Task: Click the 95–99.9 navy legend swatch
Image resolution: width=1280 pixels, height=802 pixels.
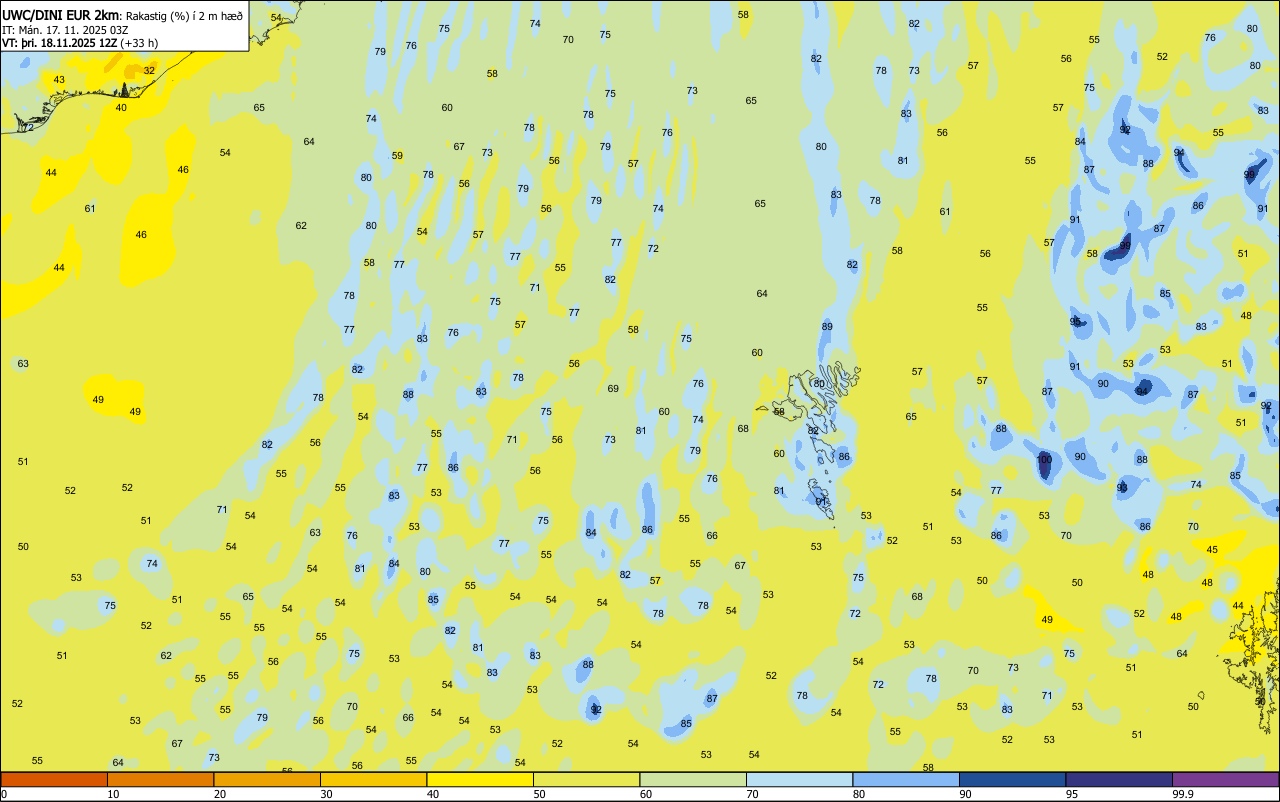Action: pyautogui.click(x=1119, y=779)
